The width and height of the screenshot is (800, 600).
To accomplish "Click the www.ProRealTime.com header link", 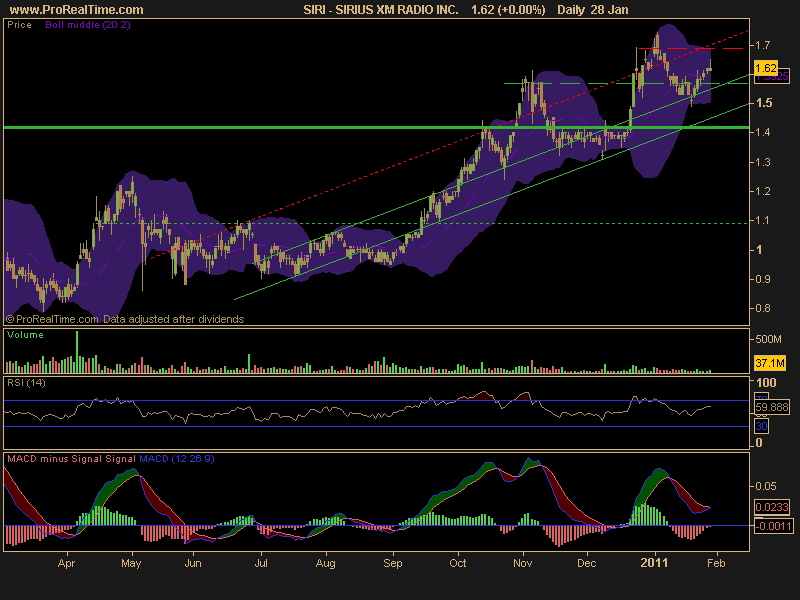I will tap(77, 10).
